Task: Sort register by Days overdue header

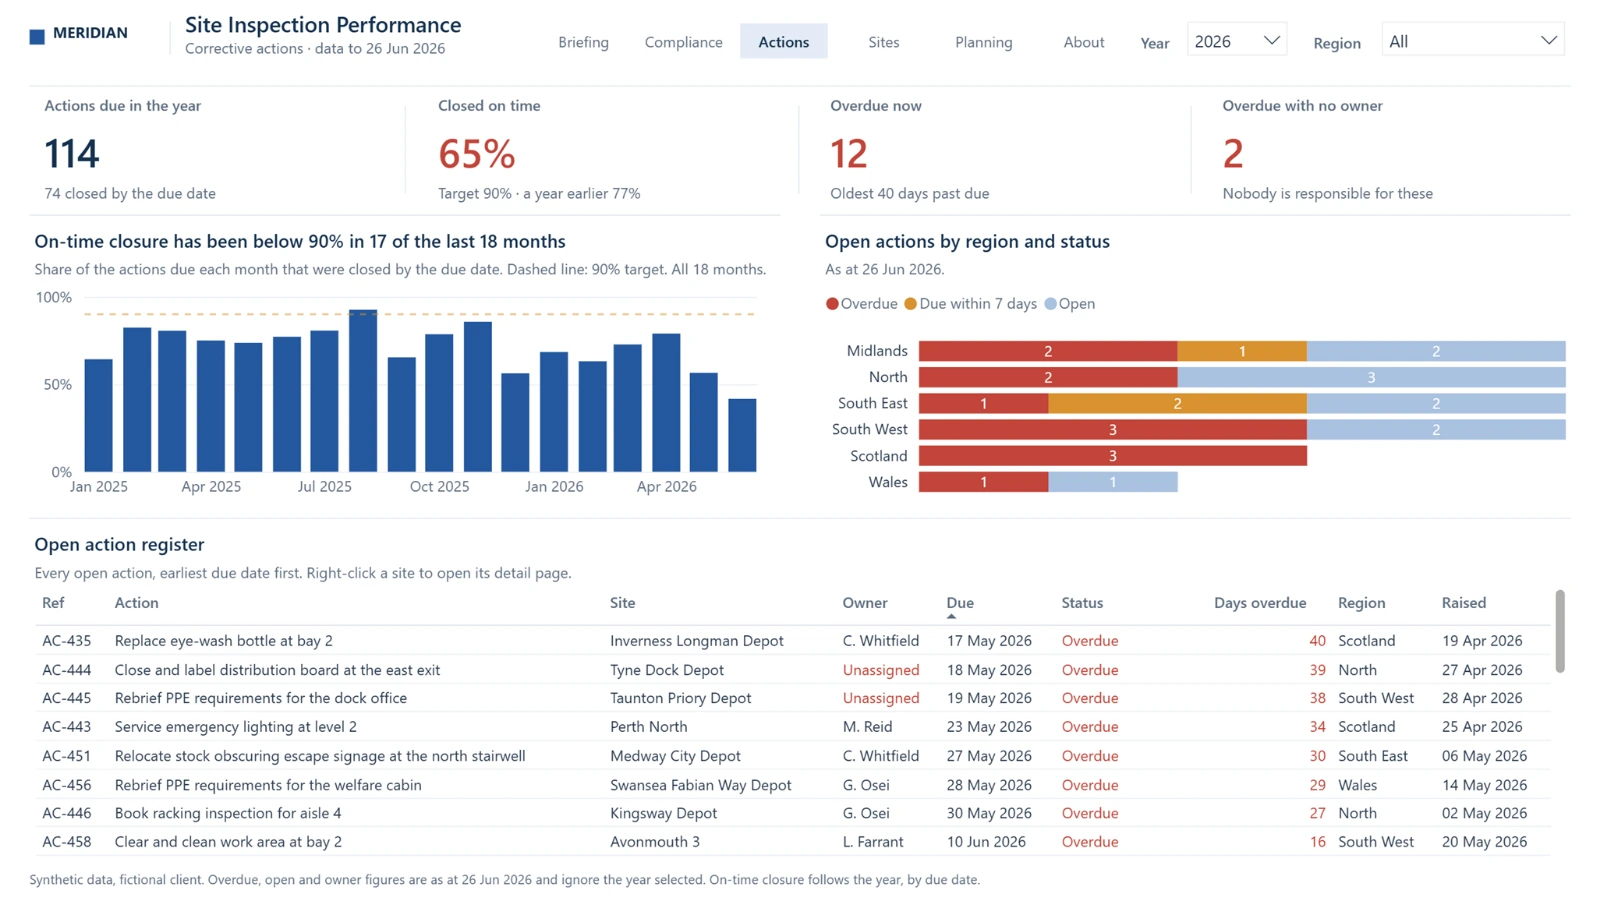Action: tap(1260, 603)
